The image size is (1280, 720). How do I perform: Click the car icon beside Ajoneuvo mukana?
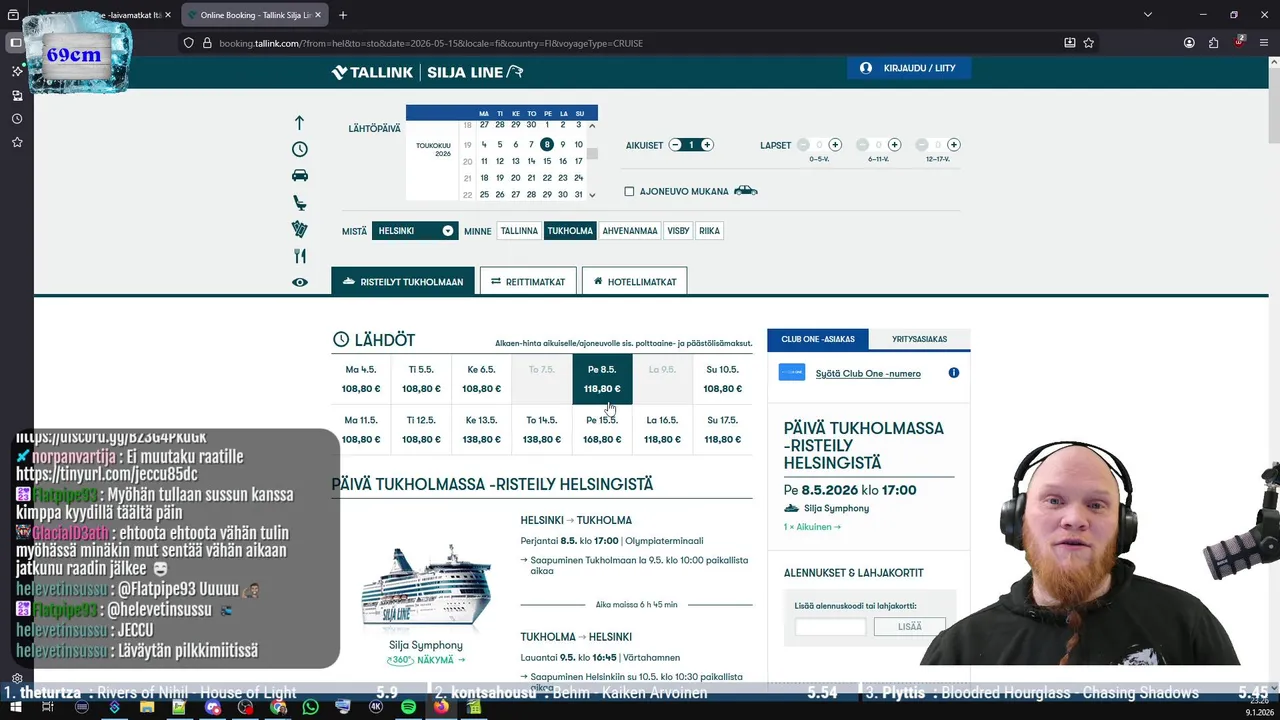[x=746, y=191]
